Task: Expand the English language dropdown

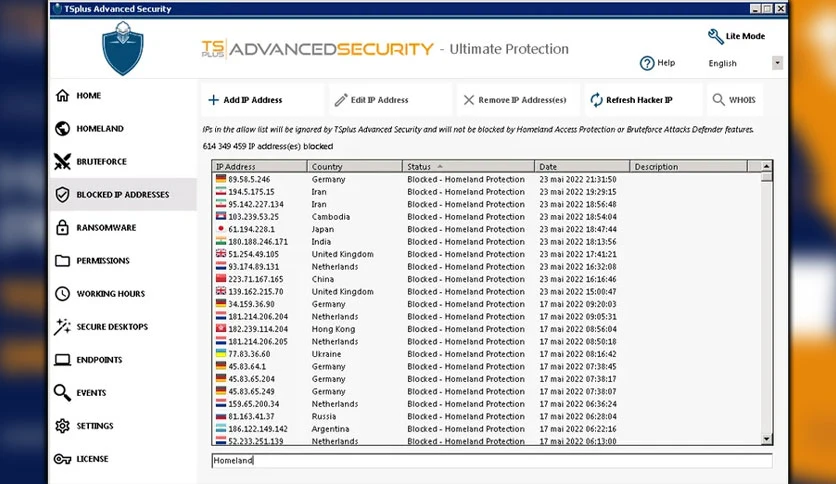Action: click(777, 63)
